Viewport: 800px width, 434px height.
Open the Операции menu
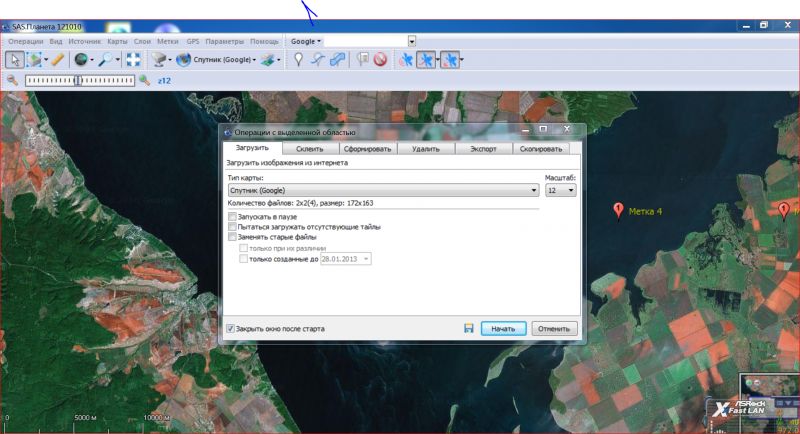click(x=26, y=41)
